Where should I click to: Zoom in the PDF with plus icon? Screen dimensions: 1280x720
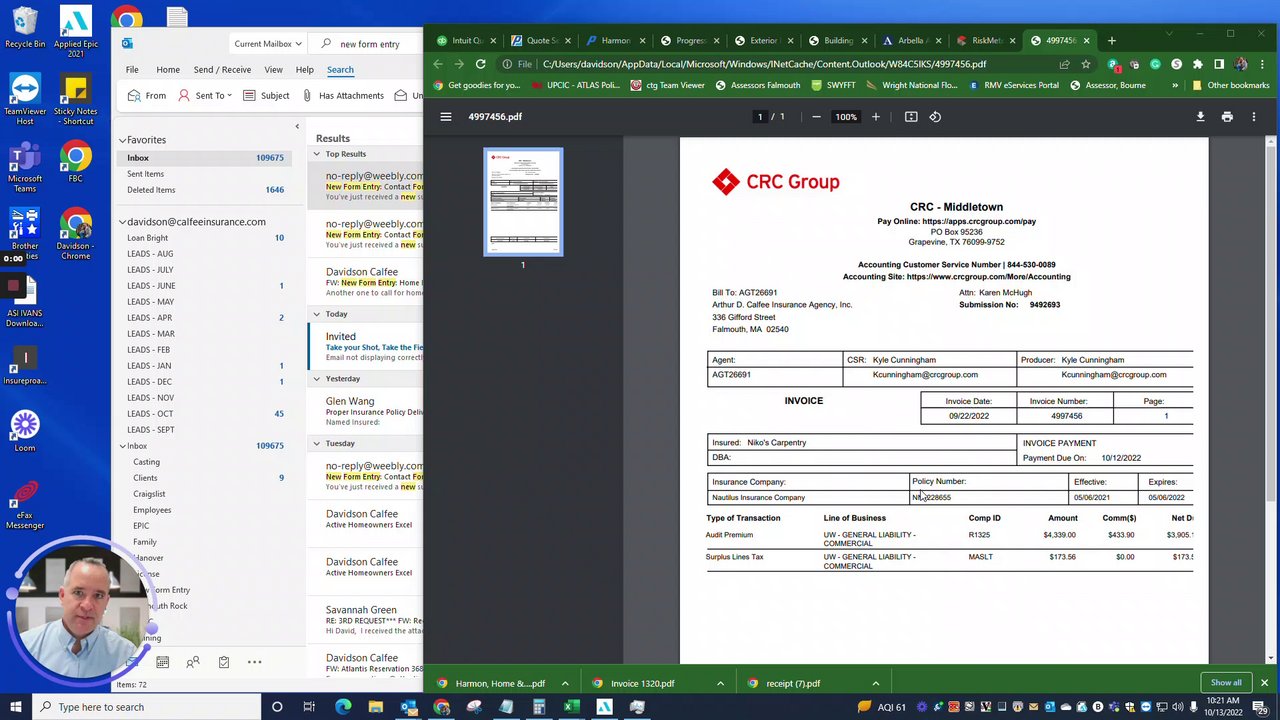pos(876,117)
